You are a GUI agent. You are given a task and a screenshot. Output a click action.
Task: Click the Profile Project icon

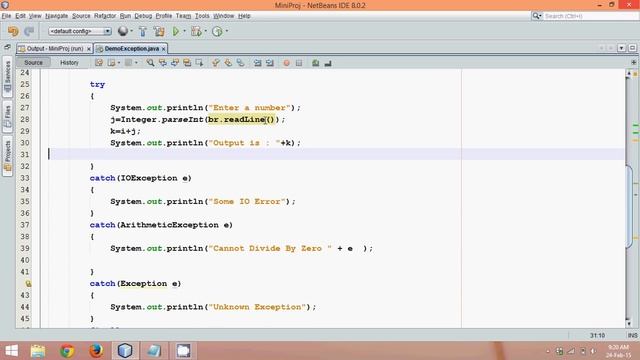(217, 31)
